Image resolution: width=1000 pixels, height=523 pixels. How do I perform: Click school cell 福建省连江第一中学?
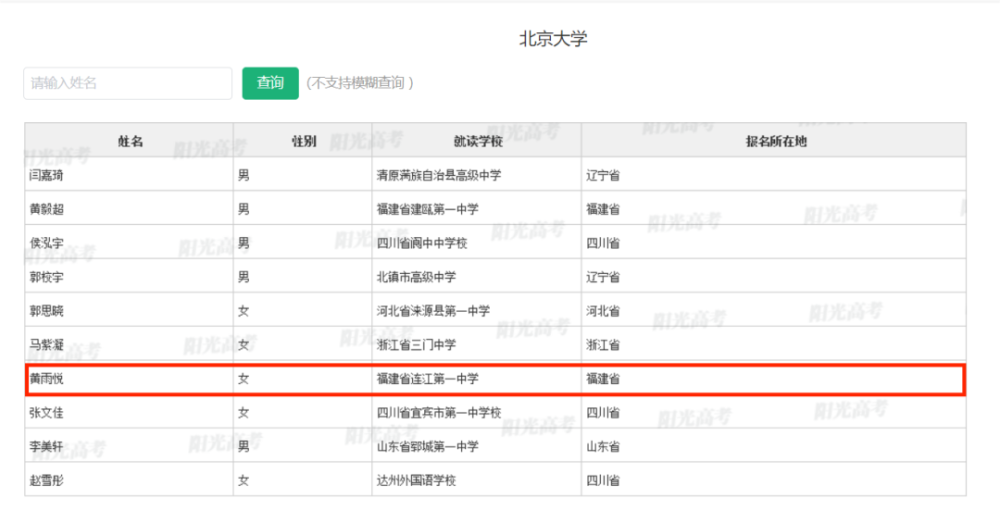[427, 379]
